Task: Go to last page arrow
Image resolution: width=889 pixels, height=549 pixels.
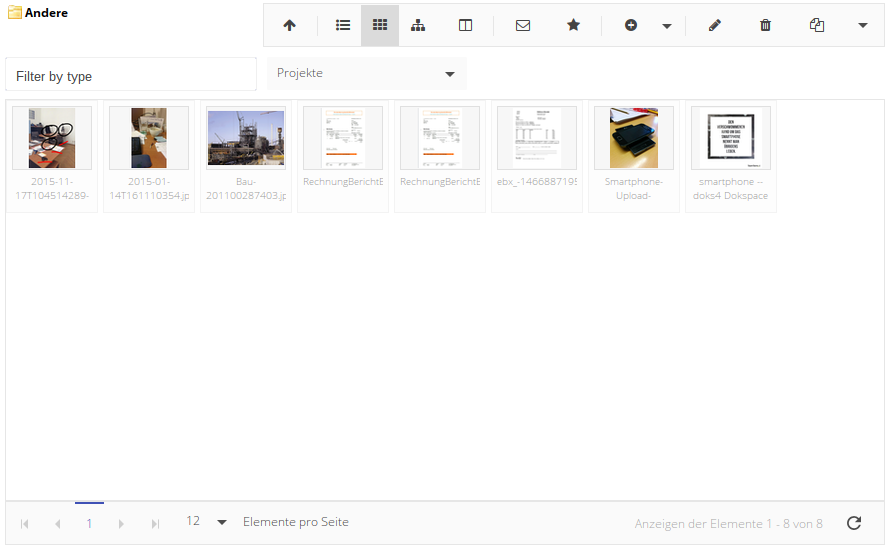Action: coord(155,523)
